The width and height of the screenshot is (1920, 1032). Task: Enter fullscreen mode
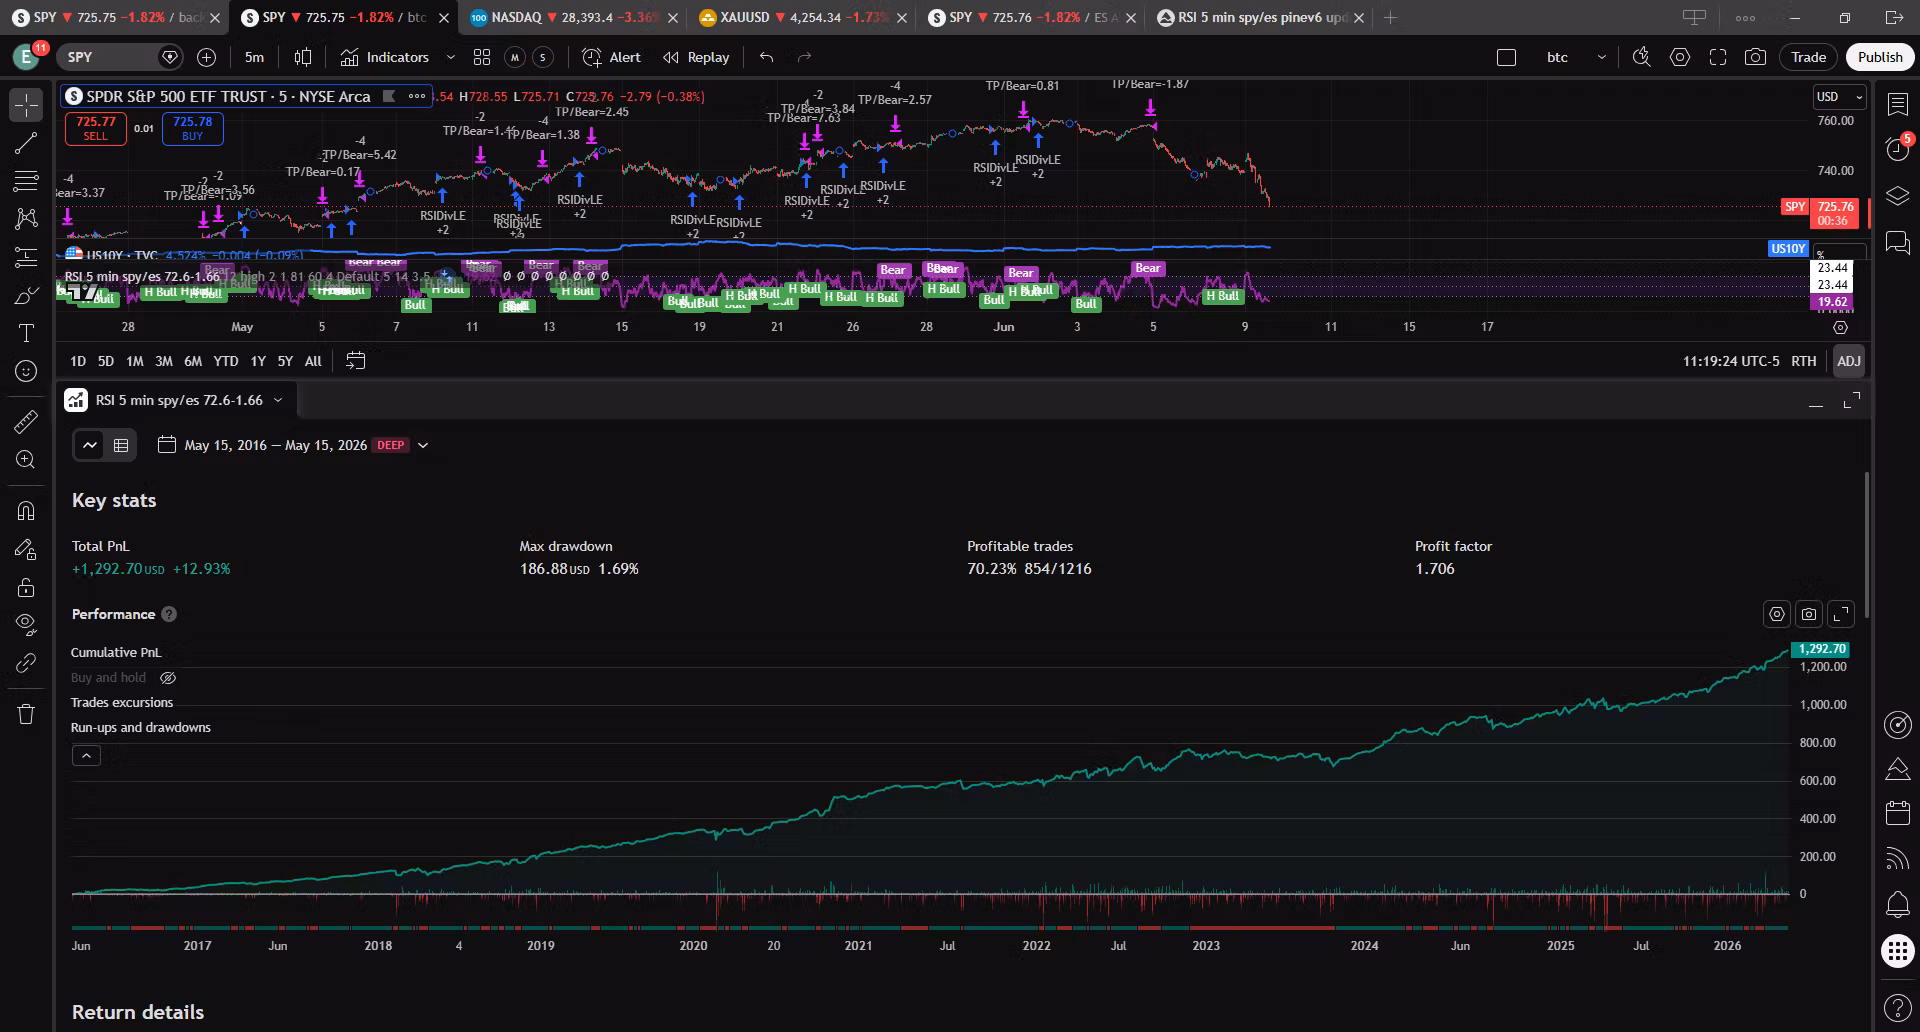point(1718,57)
